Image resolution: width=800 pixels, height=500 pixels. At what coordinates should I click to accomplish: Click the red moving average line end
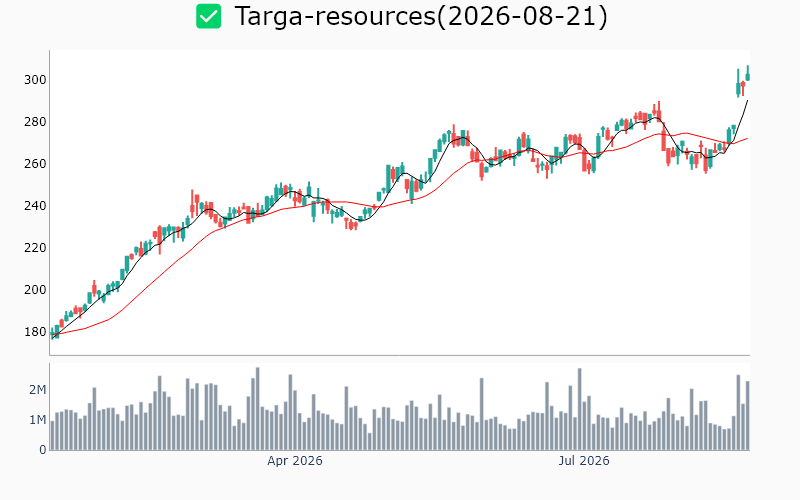(747, 138)
